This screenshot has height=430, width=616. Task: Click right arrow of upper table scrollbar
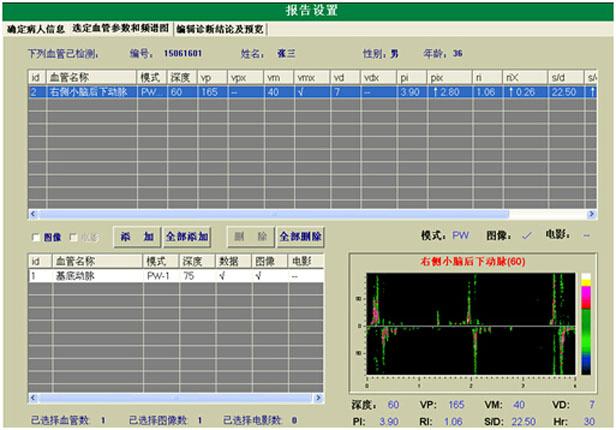(592, 214)
